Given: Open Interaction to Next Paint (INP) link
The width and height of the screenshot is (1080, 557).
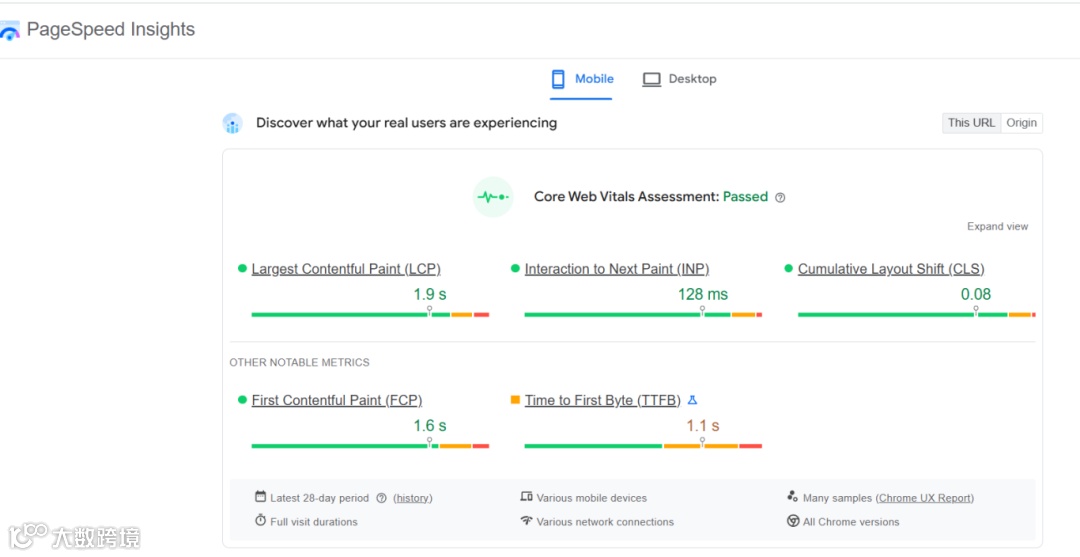Looking at the screenshot, I should pos(616,269).
